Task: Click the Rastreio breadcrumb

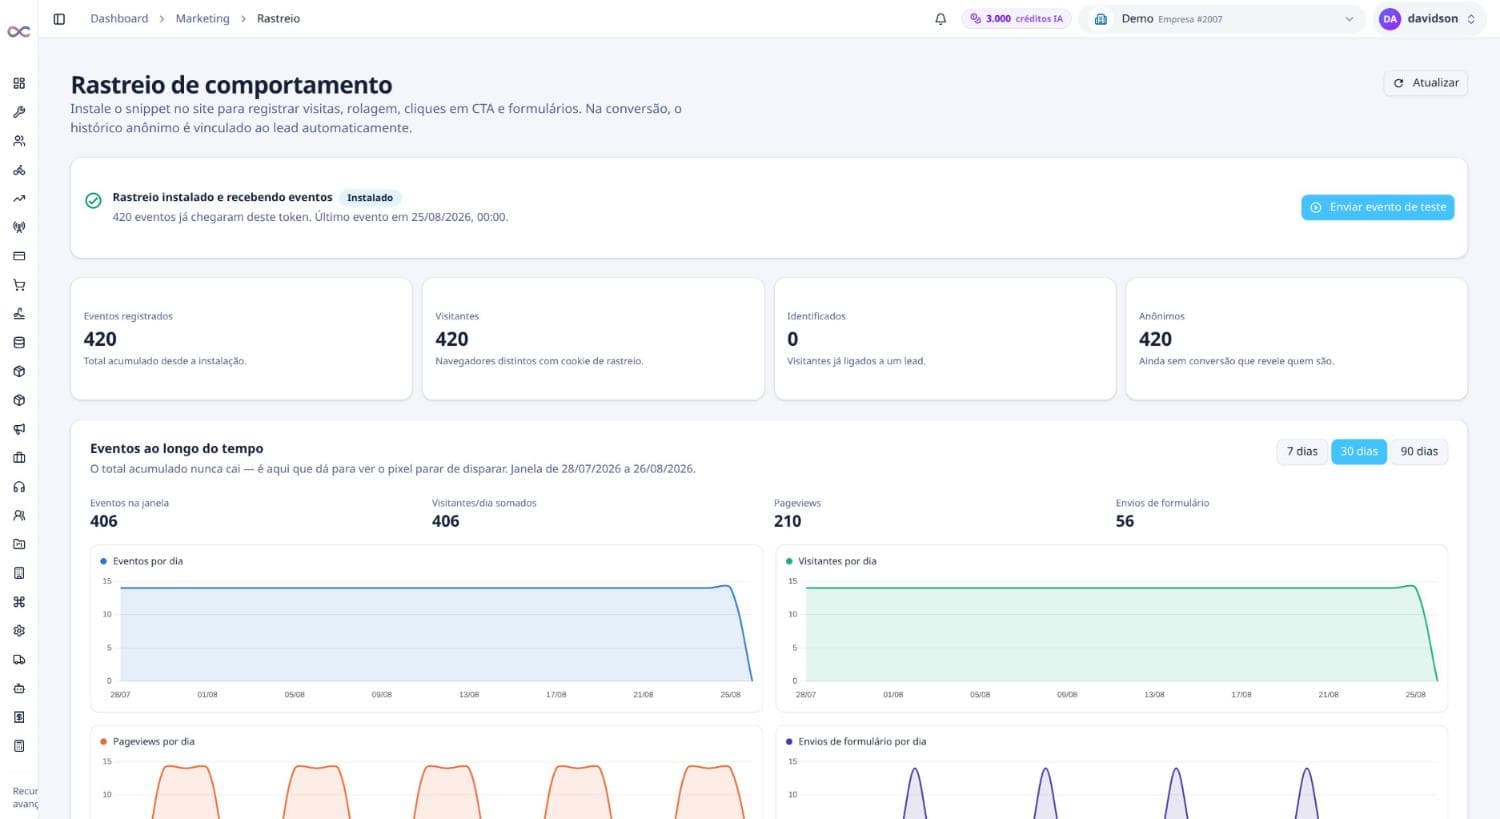Action: point(278,19)
